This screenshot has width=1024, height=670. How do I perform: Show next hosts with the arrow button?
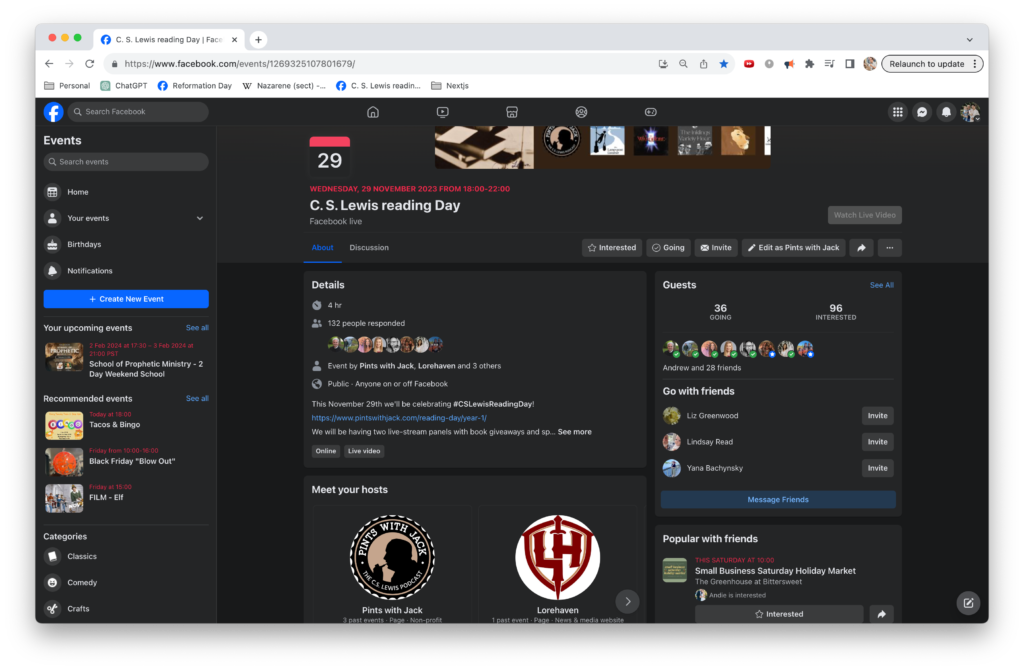tap(628, 601)
